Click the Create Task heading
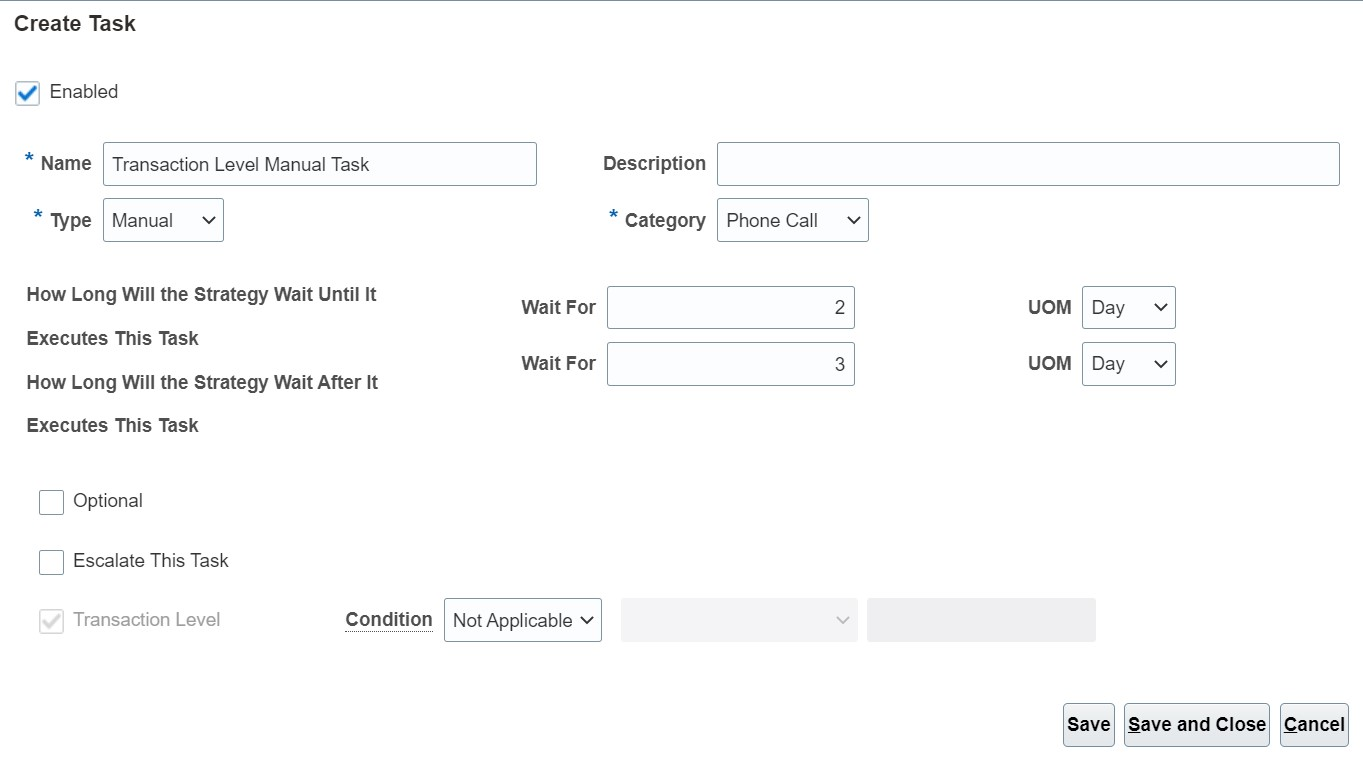 click(x=75, y=24)
